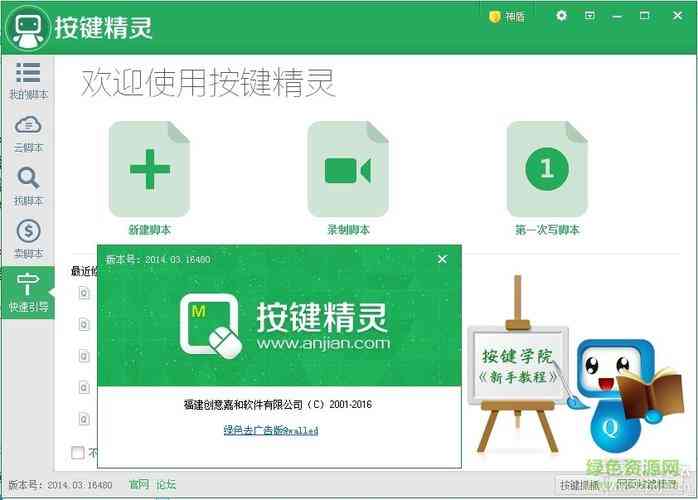
Task: Open the 第一次写脚本 tutorial icon
Action: (x=546, y=170)
